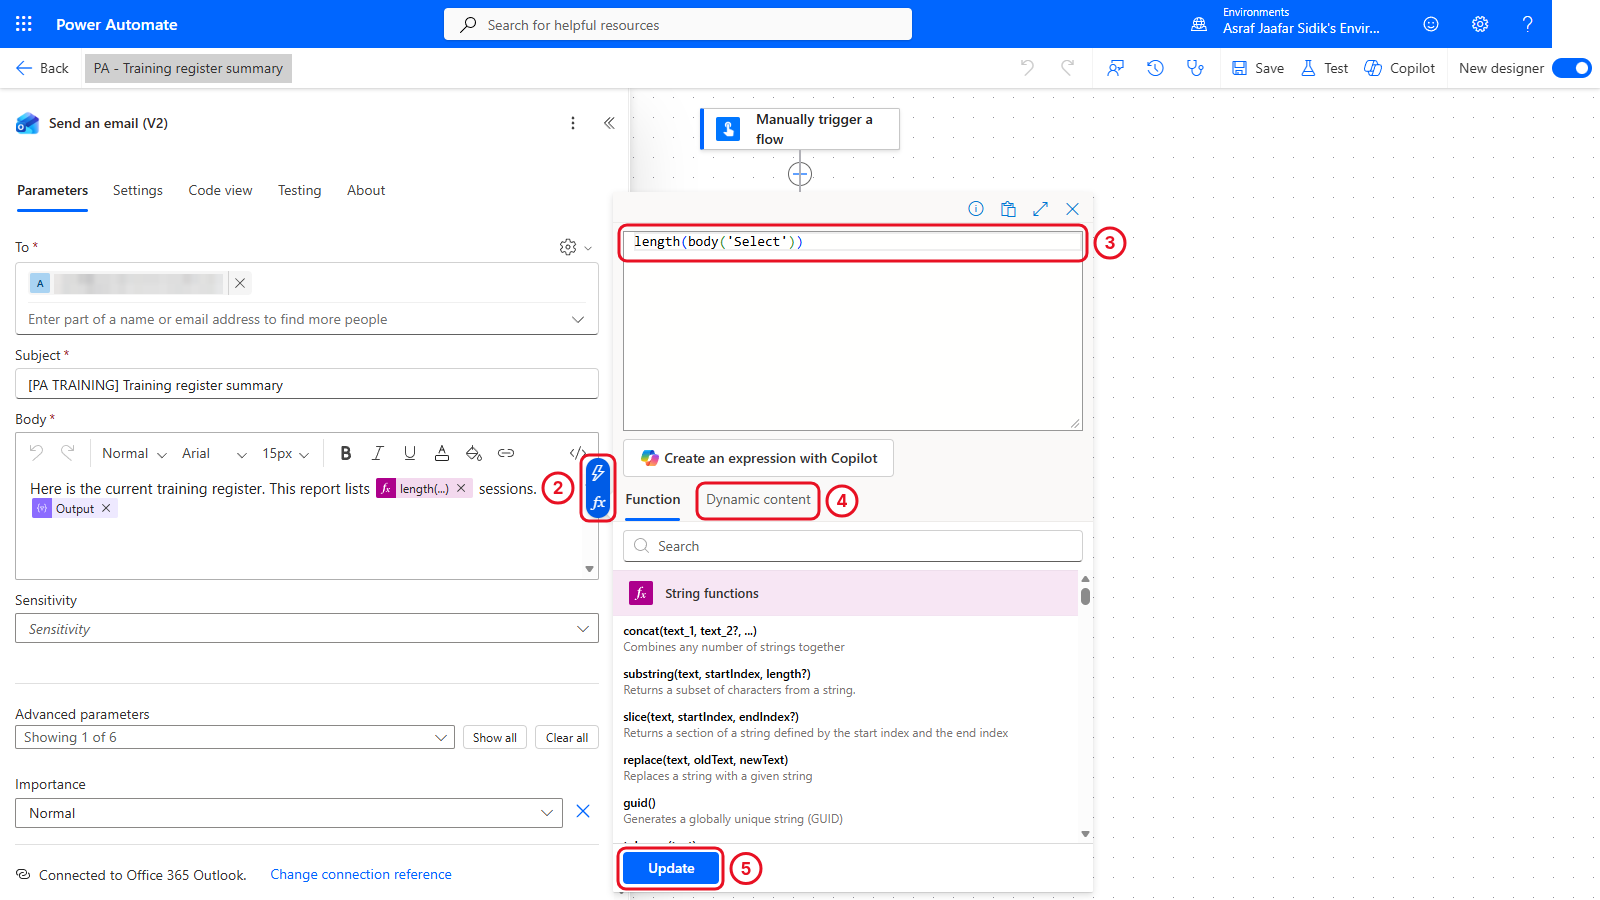Expand the recipient address dropdown chevron
1600x900 pixels.
click(x=578, y=320)
